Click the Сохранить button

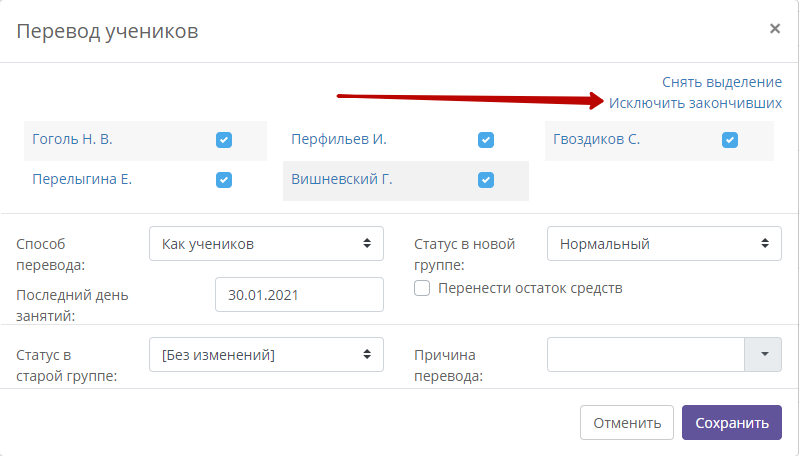pyautogui.click(x=732, y=422)
